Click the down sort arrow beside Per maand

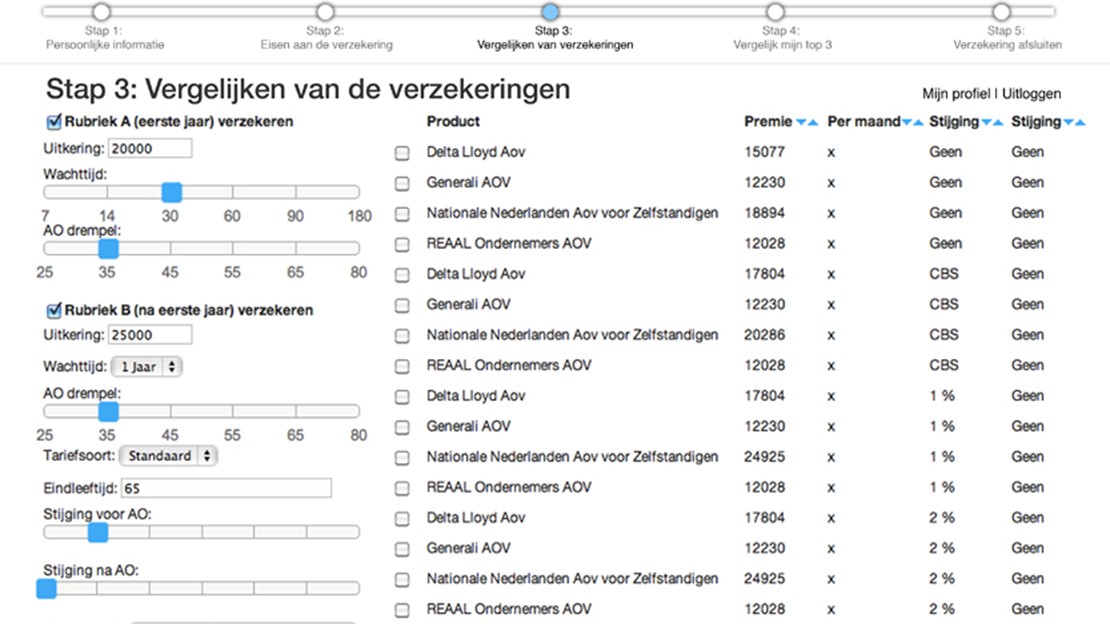(x=907, y=123)
